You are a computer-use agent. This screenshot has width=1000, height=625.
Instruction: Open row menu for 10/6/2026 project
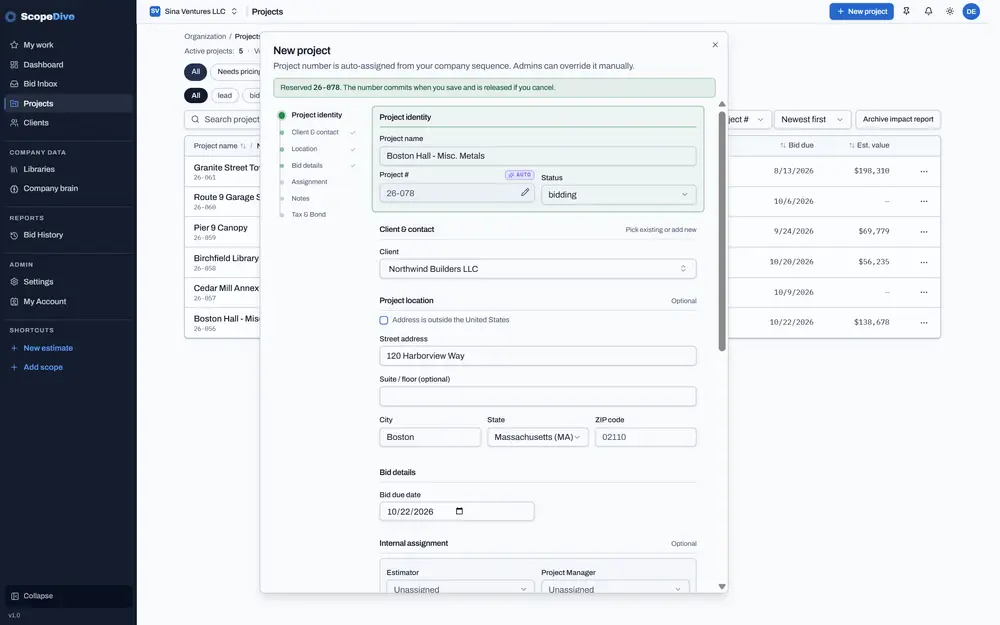(x=923, y=201)
